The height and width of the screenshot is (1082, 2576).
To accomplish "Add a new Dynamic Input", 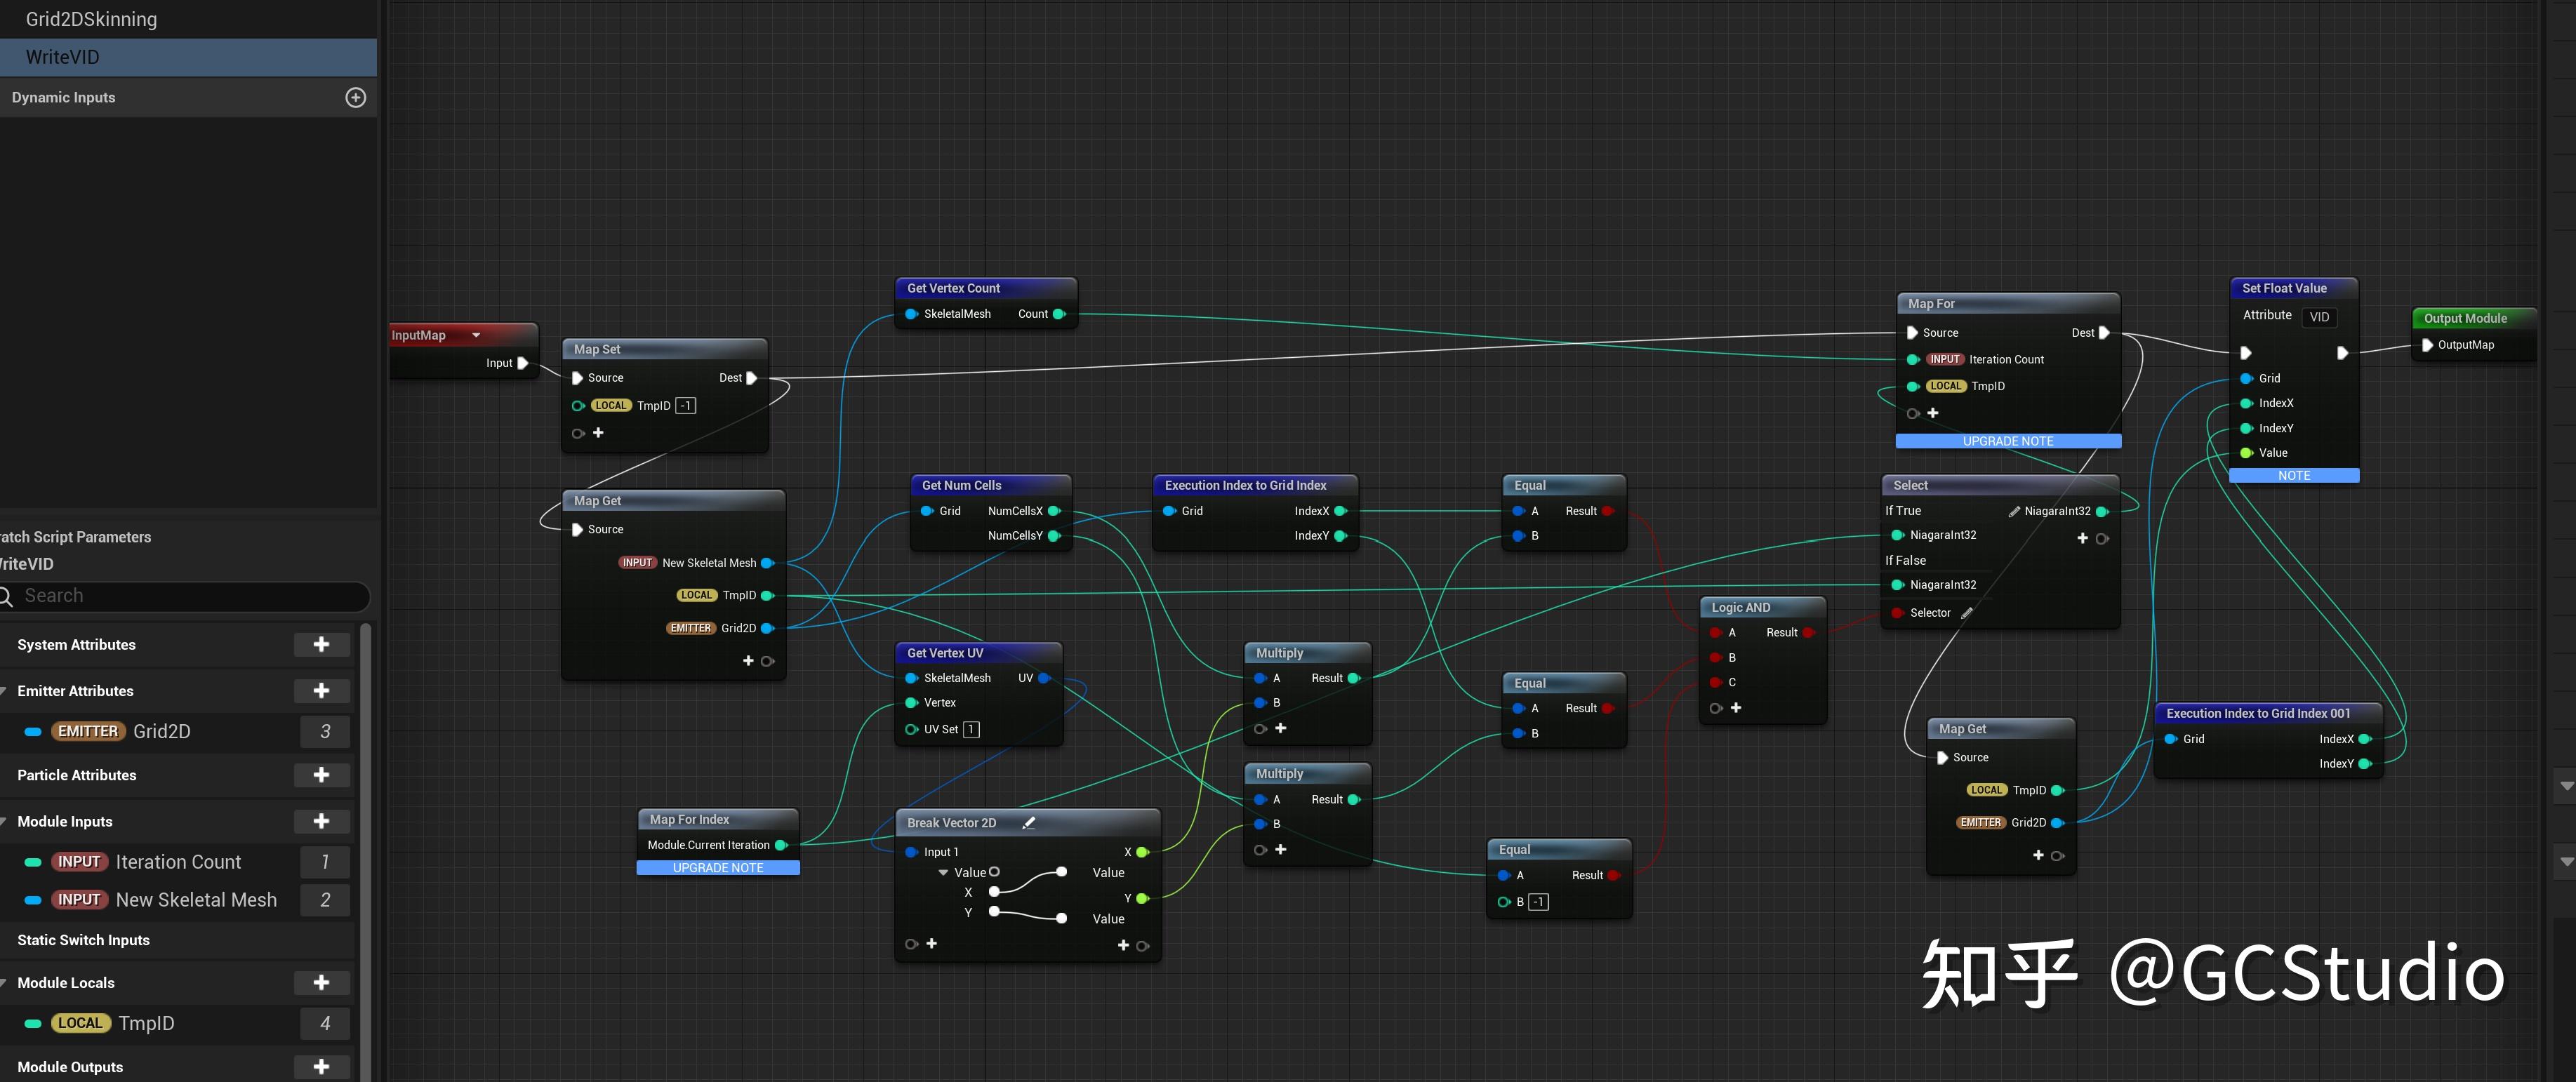I will pyautogui.click(x=356, y=97).
